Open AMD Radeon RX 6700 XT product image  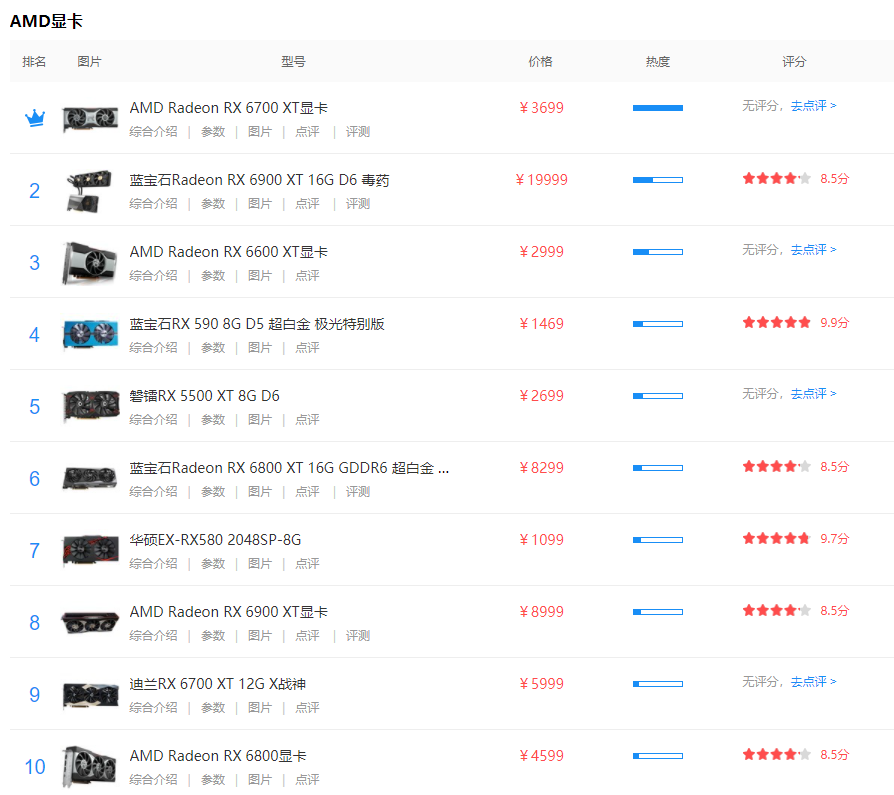[x=90, y=118]
